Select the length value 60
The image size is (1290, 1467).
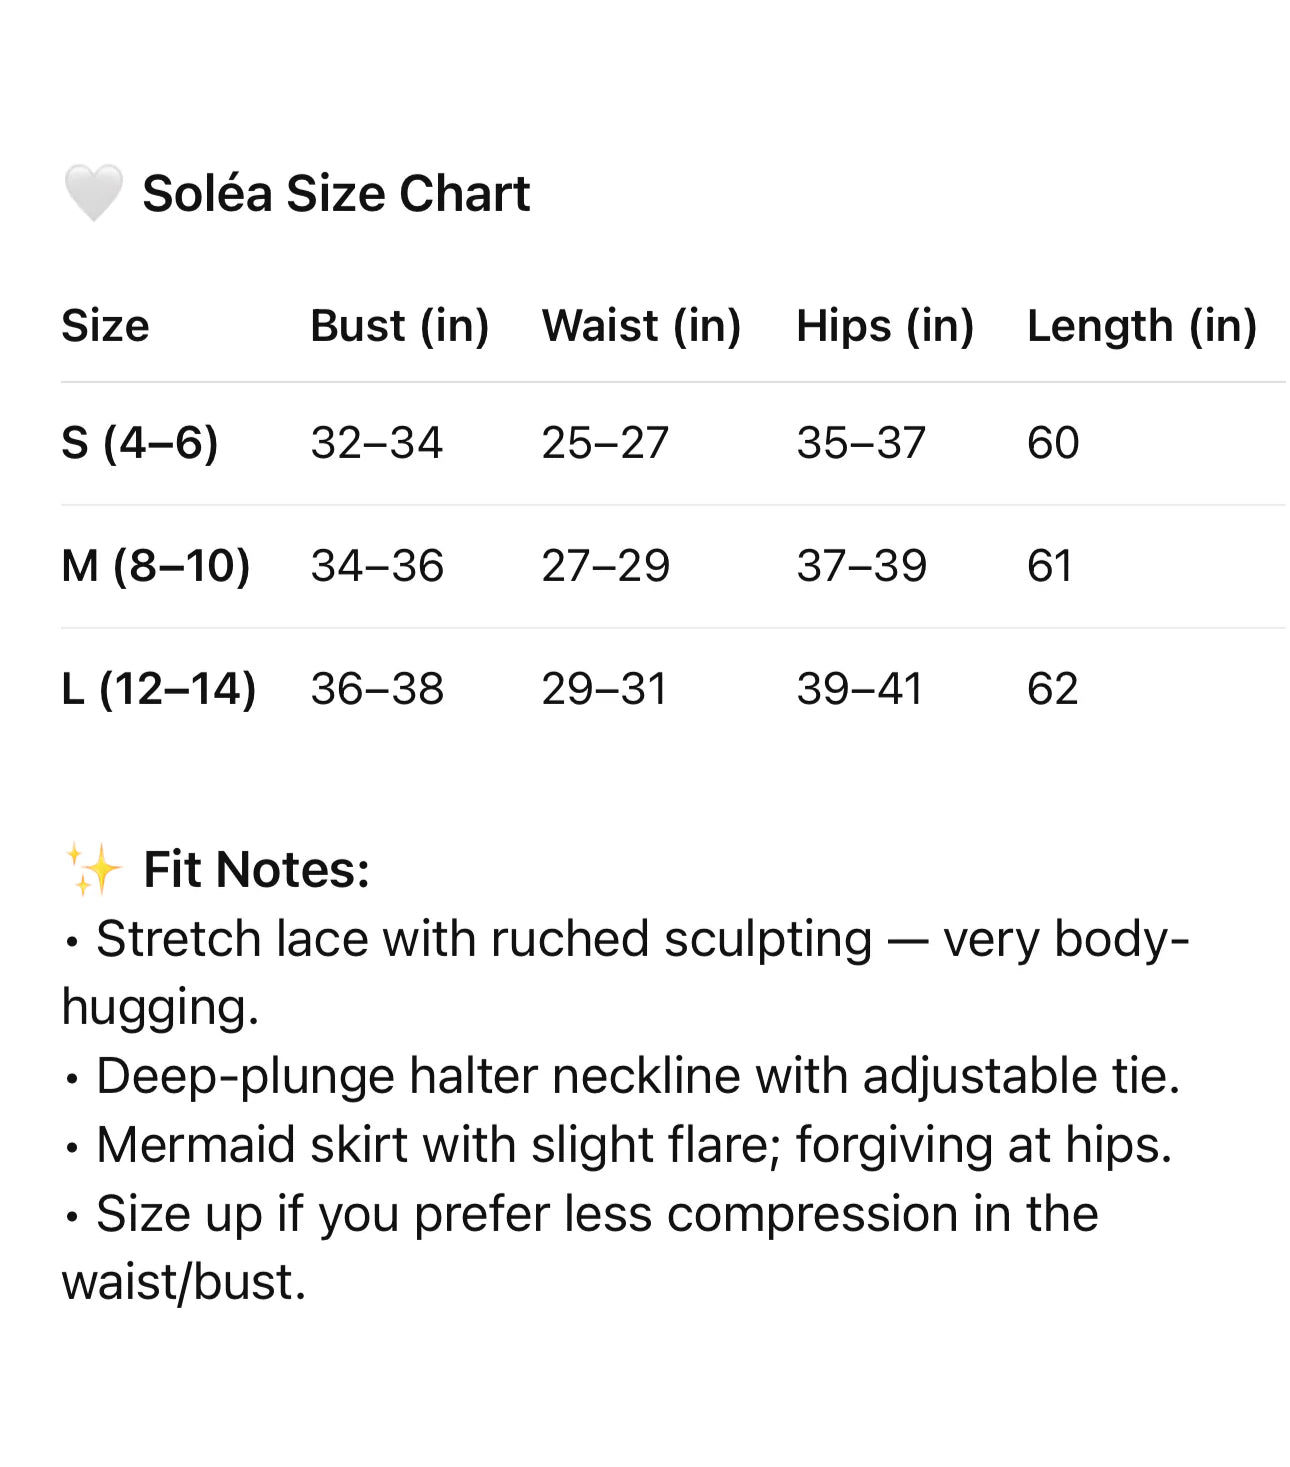point(1053,443)
